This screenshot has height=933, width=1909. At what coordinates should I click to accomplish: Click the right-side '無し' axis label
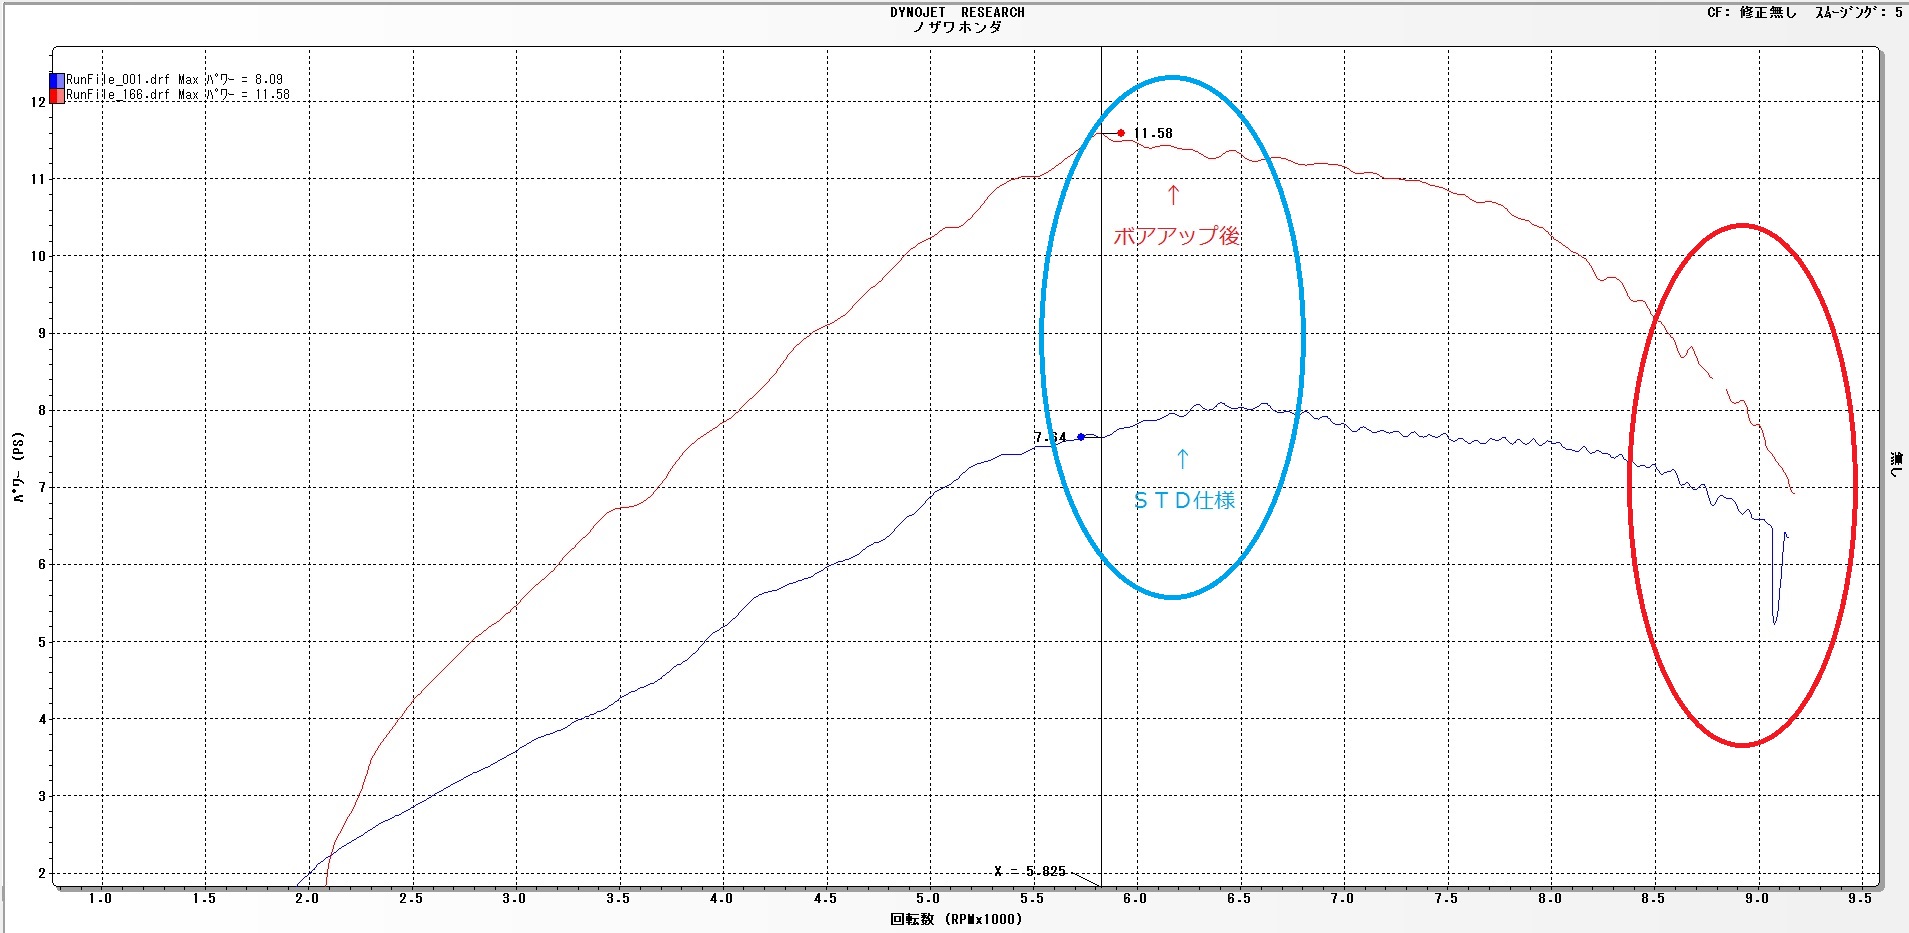point(1896,465)
